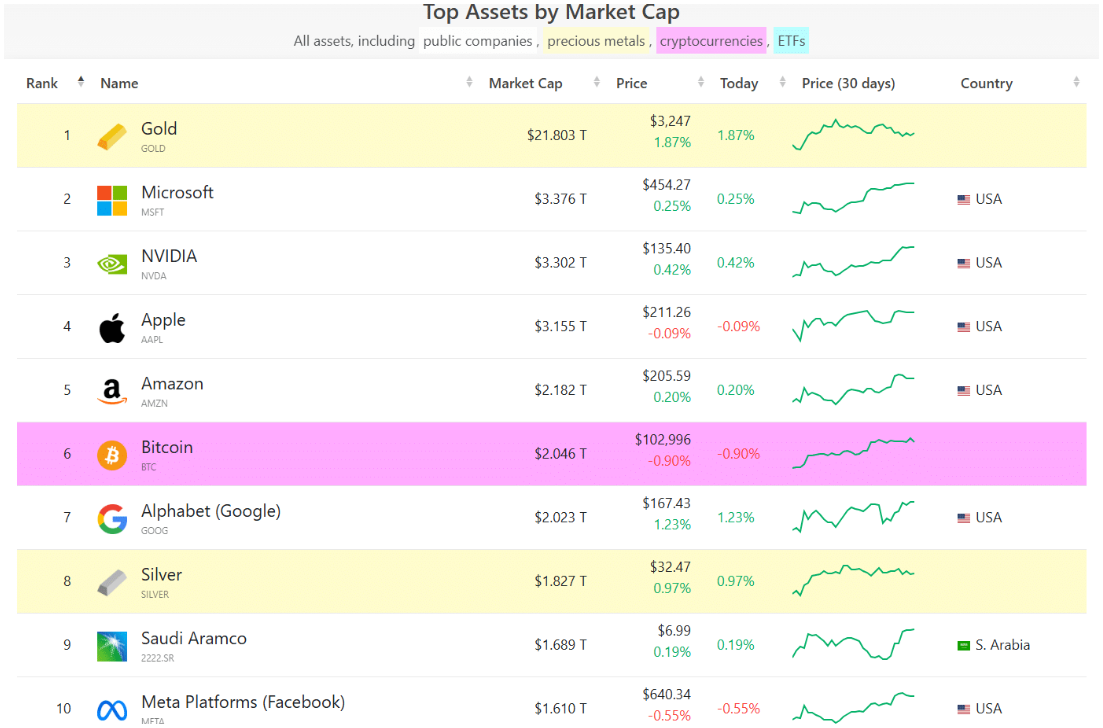1103x728 pixels.
Task: Click Saudi Aramco's market cap $1.689 T
Action: click(560, 646)
